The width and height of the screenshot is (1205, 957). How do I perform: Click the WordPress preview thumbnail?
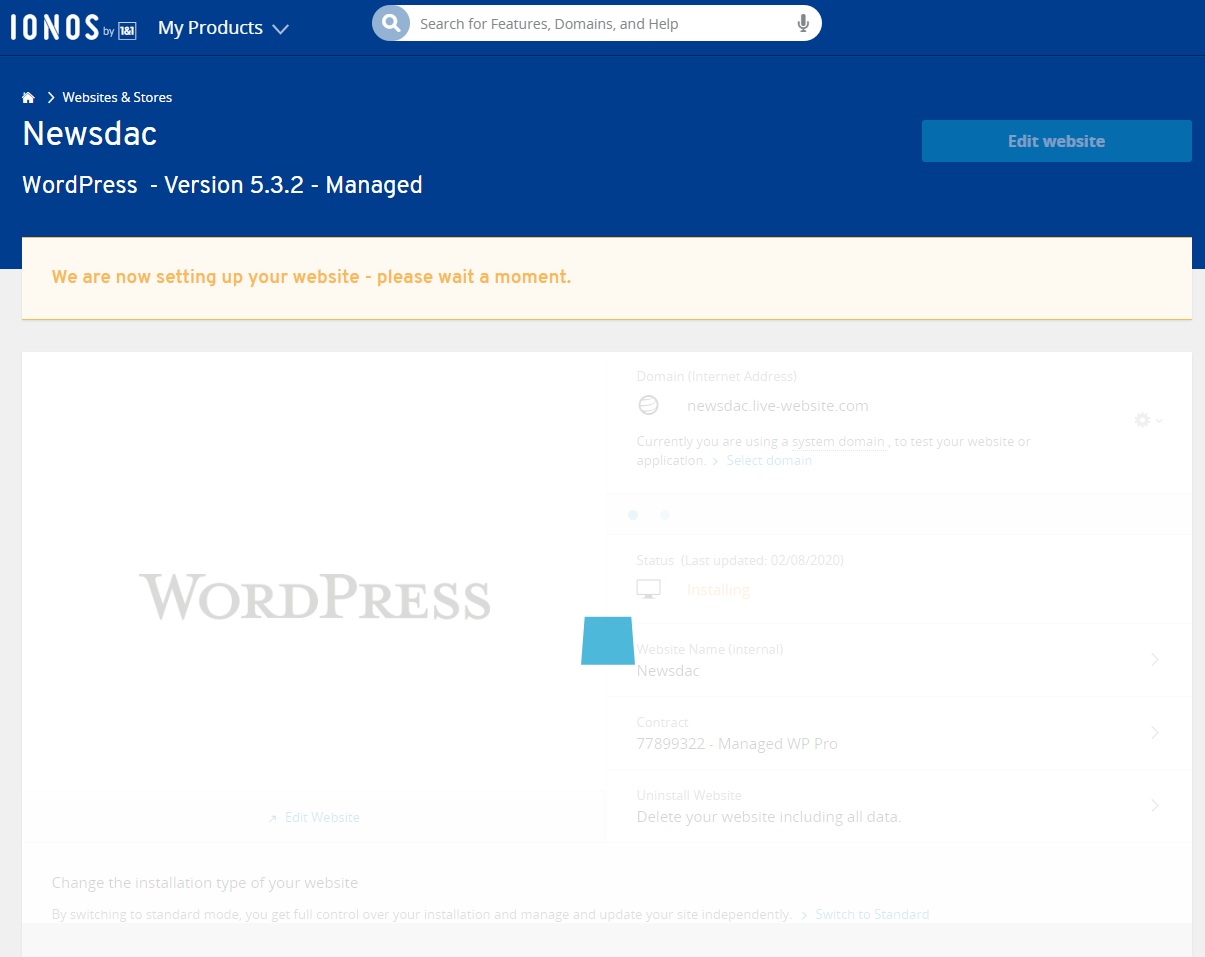(x=314, y=596)
